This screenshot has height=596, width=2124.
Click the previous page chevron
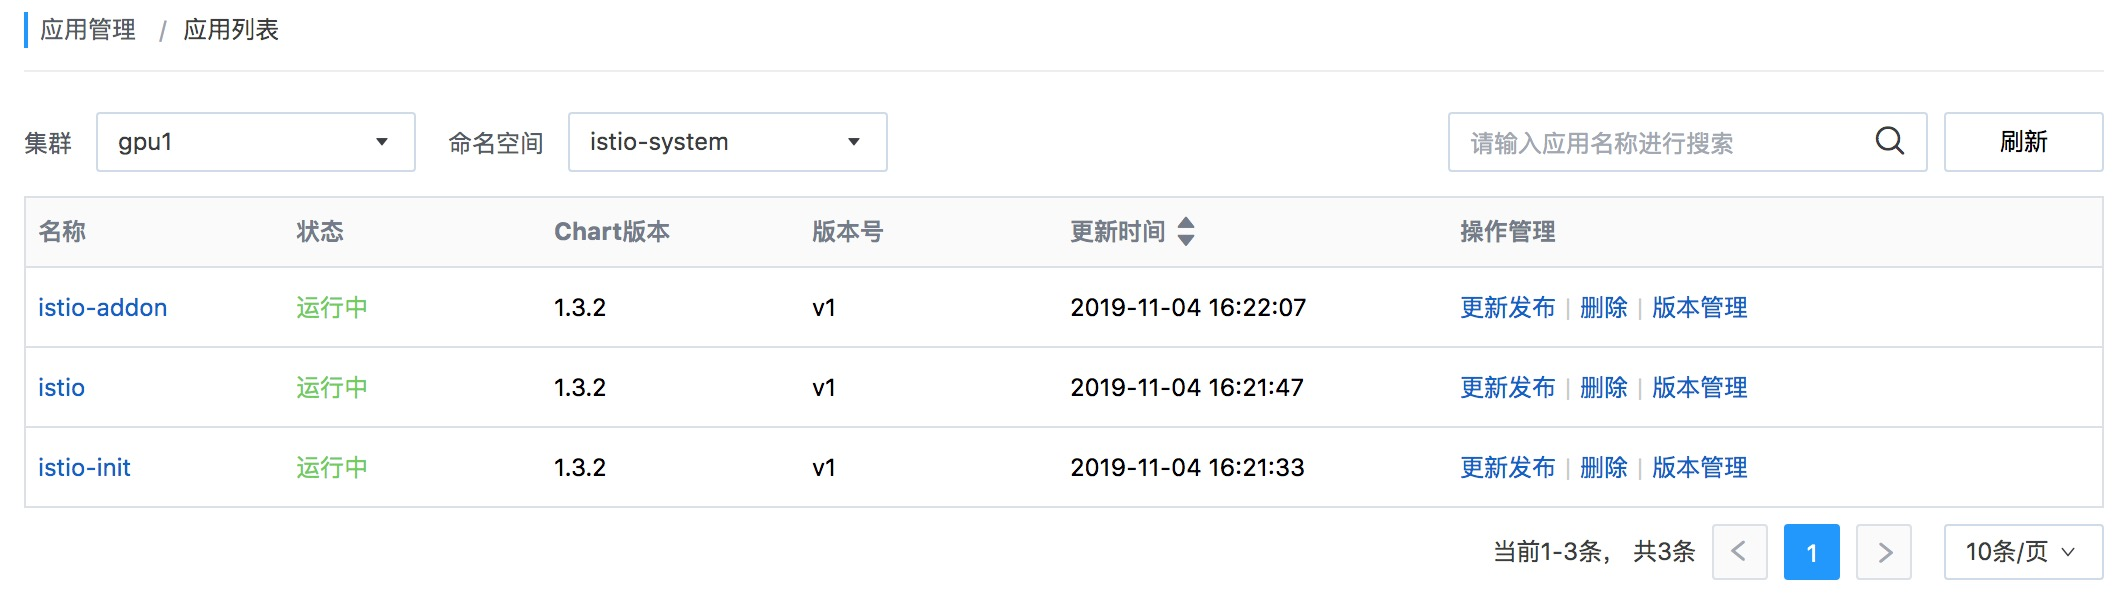[x=1739, y=551]
